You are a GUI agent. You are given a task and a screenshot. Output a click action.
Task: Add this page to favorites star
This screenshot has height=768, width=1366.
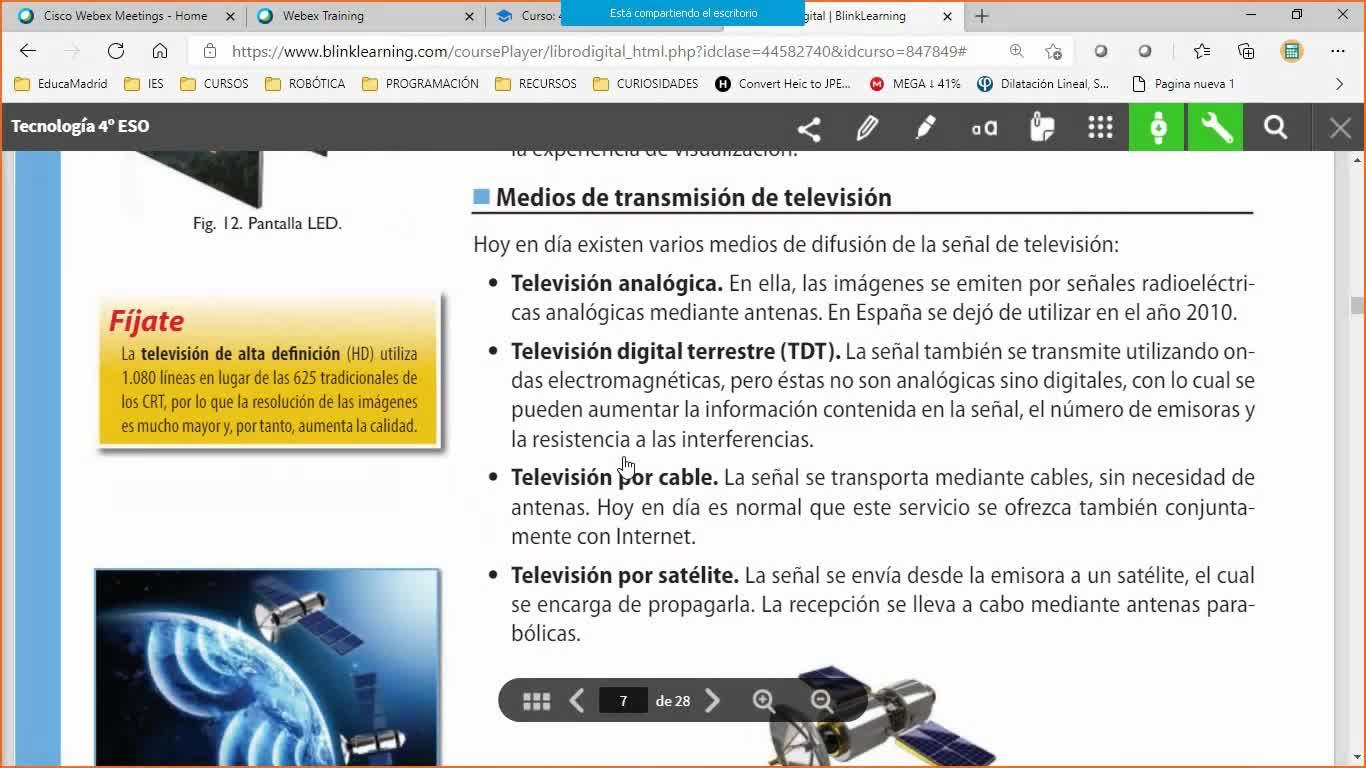click(x=1053, y=51)
